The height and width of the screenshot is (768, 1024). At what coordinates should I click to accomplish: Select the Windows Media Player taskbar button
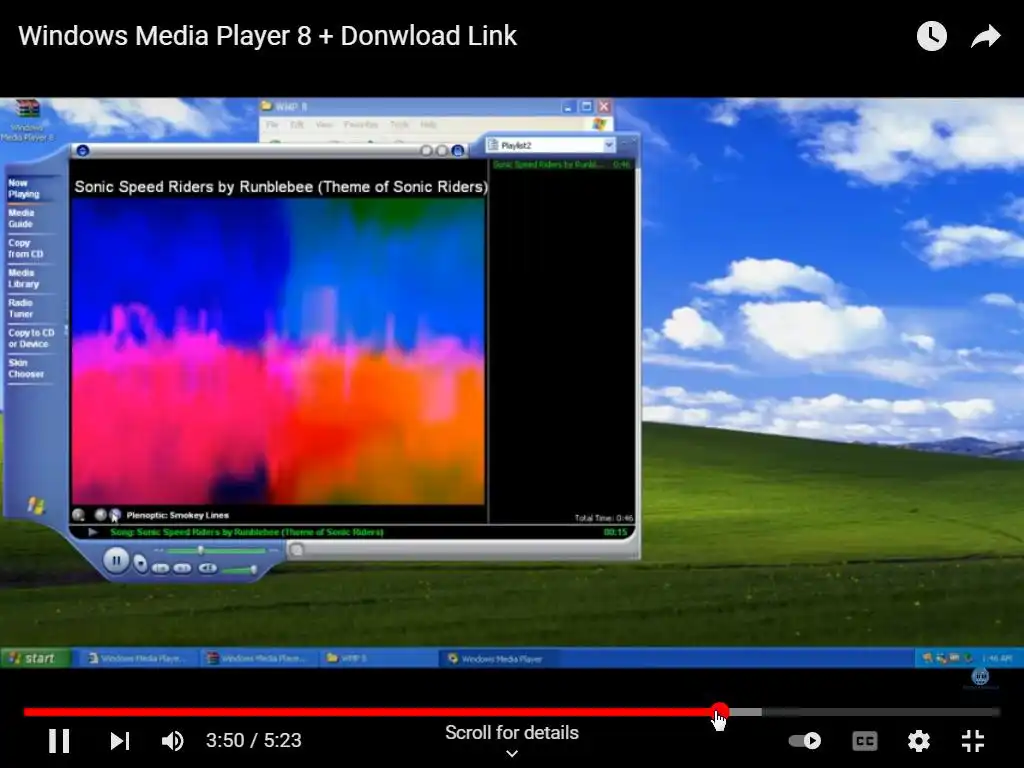pos(502,658)
